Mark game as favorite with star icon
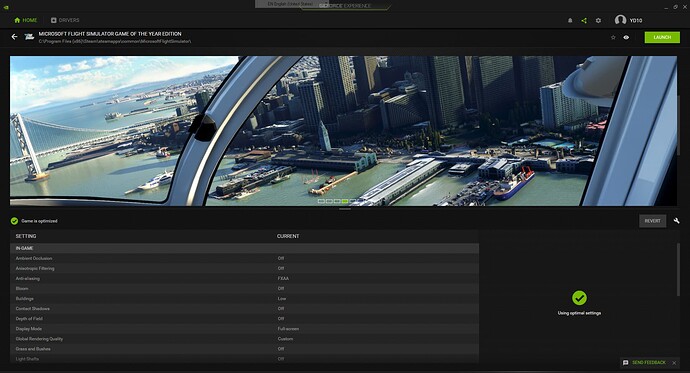Viewport: 690px width, 373px height. pyautogui.click(x=613, y=37)
